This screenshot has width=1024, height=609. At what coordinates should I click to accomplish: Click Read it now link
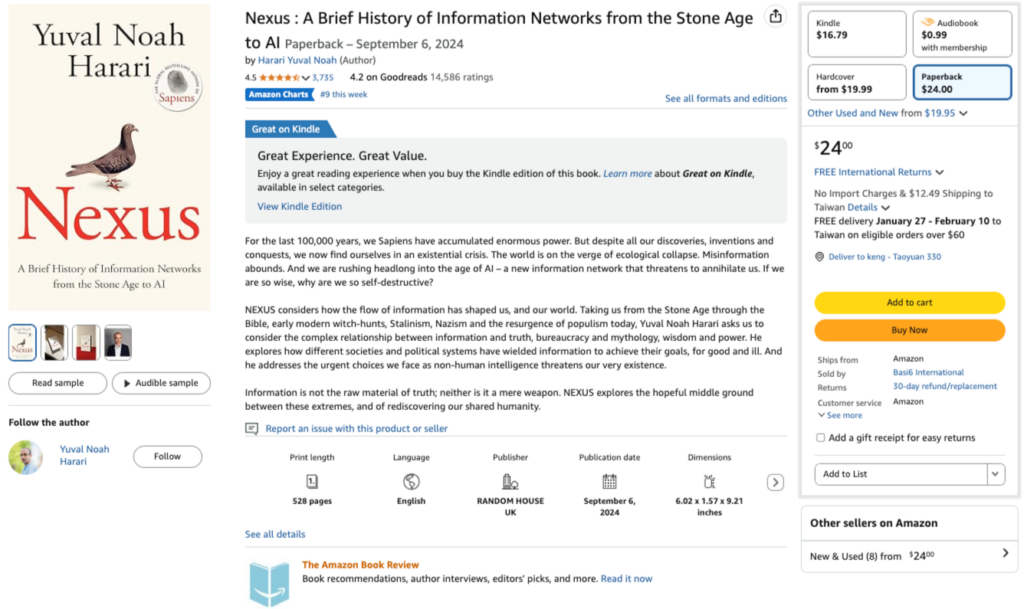(x=626, y=579)
